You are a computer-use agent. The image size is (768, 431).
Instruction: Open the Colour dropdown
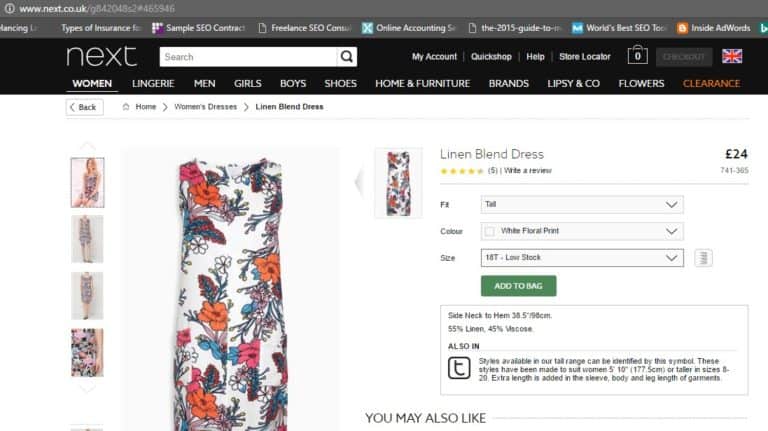click(582, 231)
